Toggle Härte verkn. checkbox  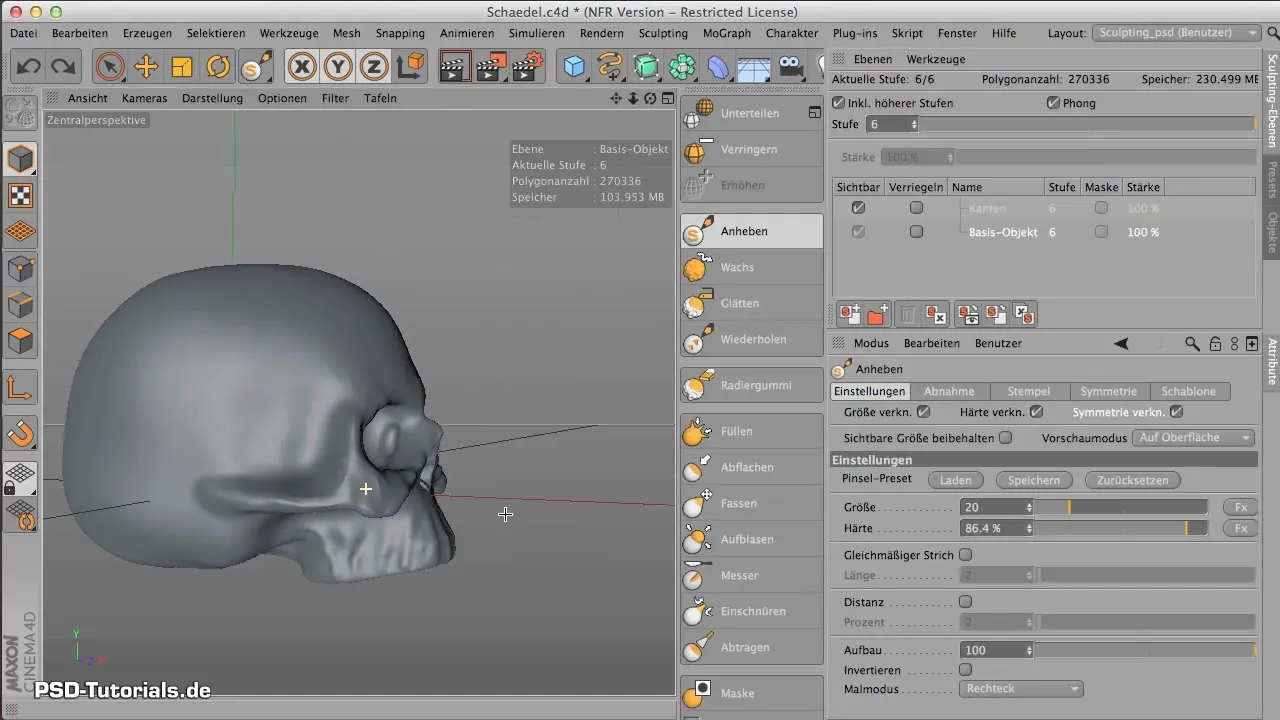point(1037,411)
